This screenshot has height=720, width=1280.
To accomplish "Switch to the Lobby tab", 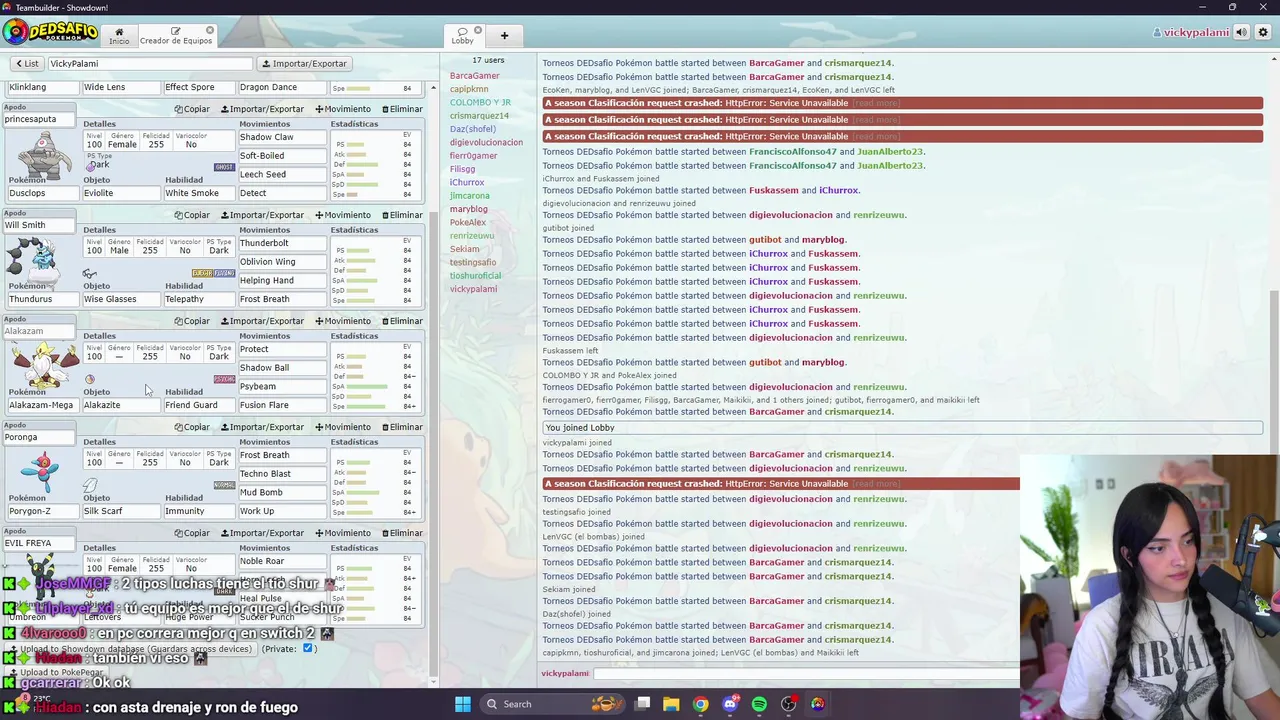I will [x=462, y=36].
